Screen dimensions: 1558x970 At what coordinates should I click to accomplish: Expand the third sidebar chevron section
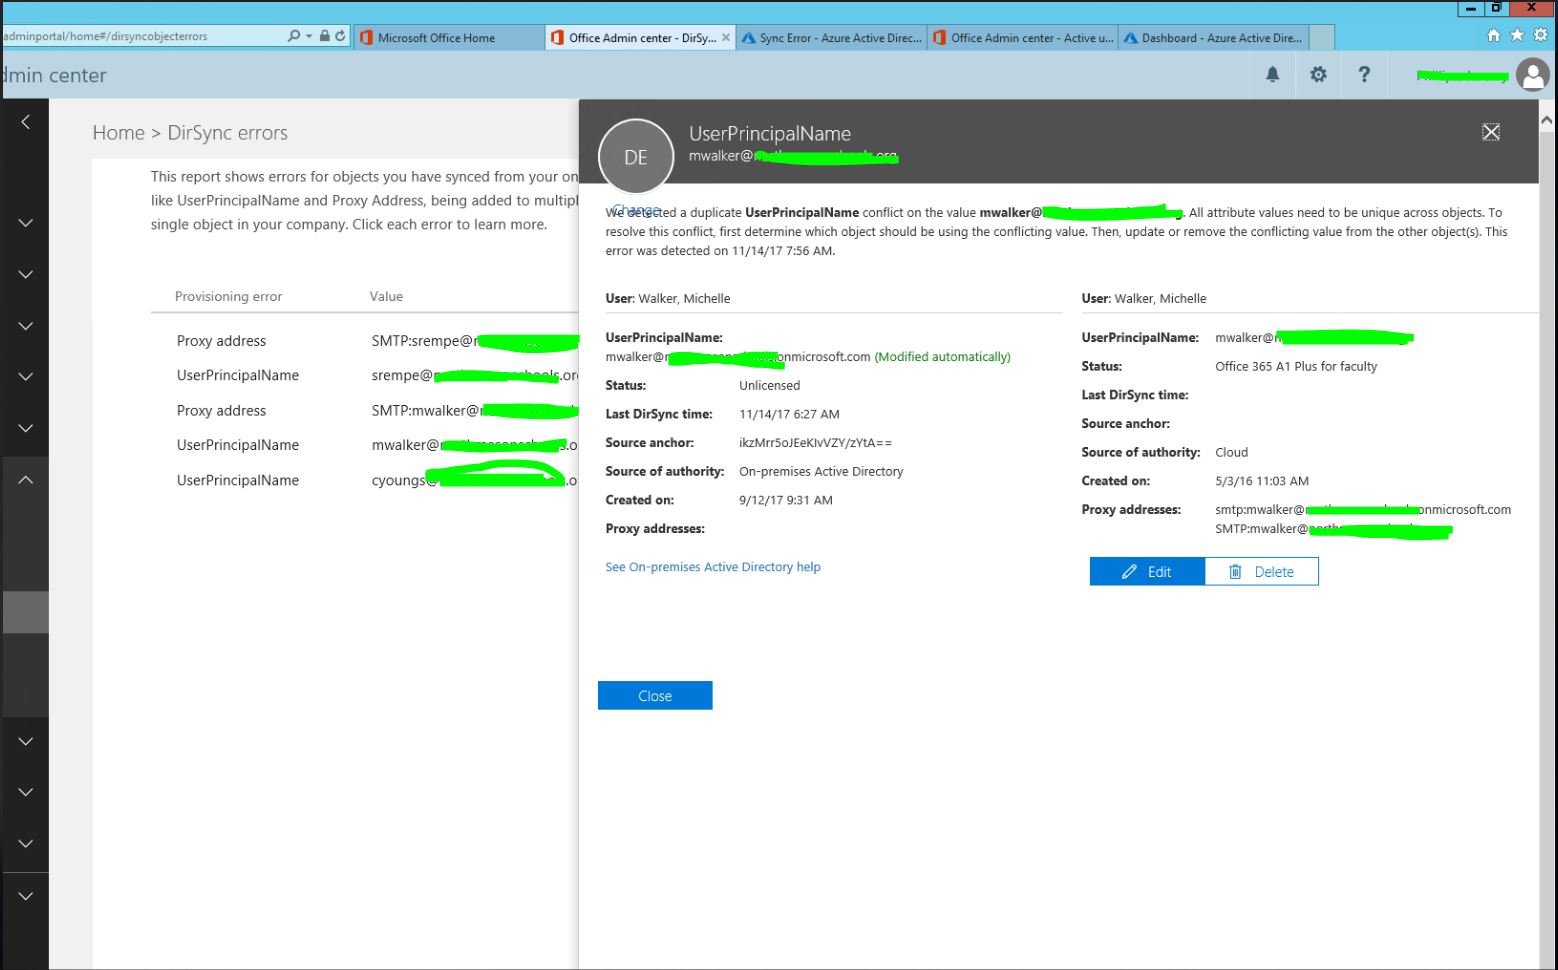coord(26,326)
